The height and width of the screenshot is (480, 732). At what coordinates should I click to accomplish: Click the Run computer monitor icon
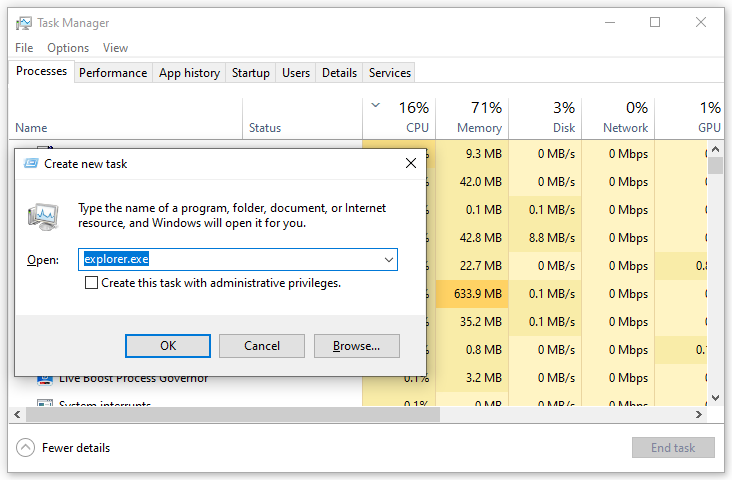point(43,217)
